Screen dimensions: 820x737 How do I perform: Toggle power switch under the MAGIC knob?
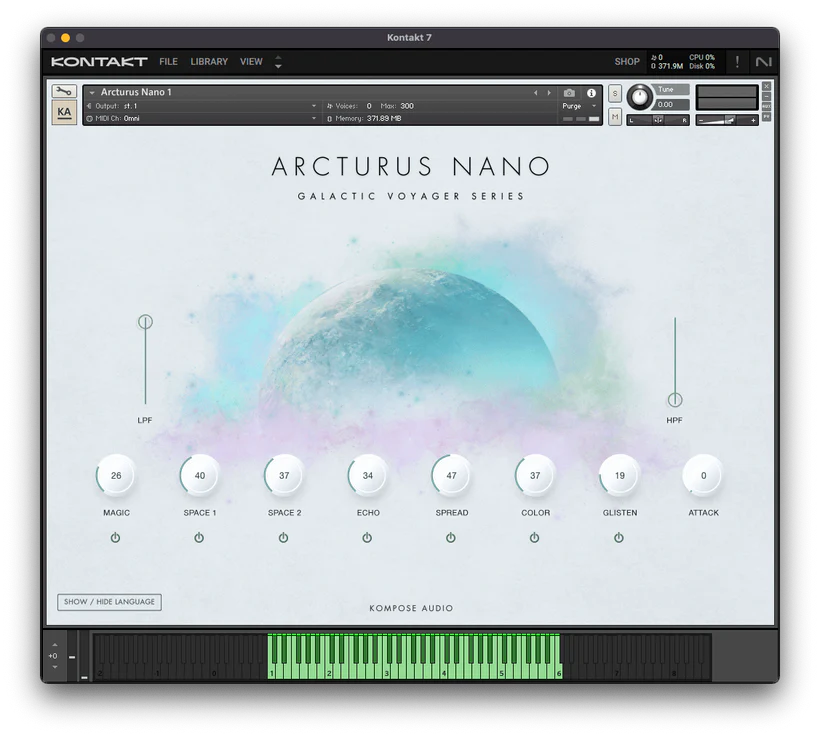pos(116,537)
